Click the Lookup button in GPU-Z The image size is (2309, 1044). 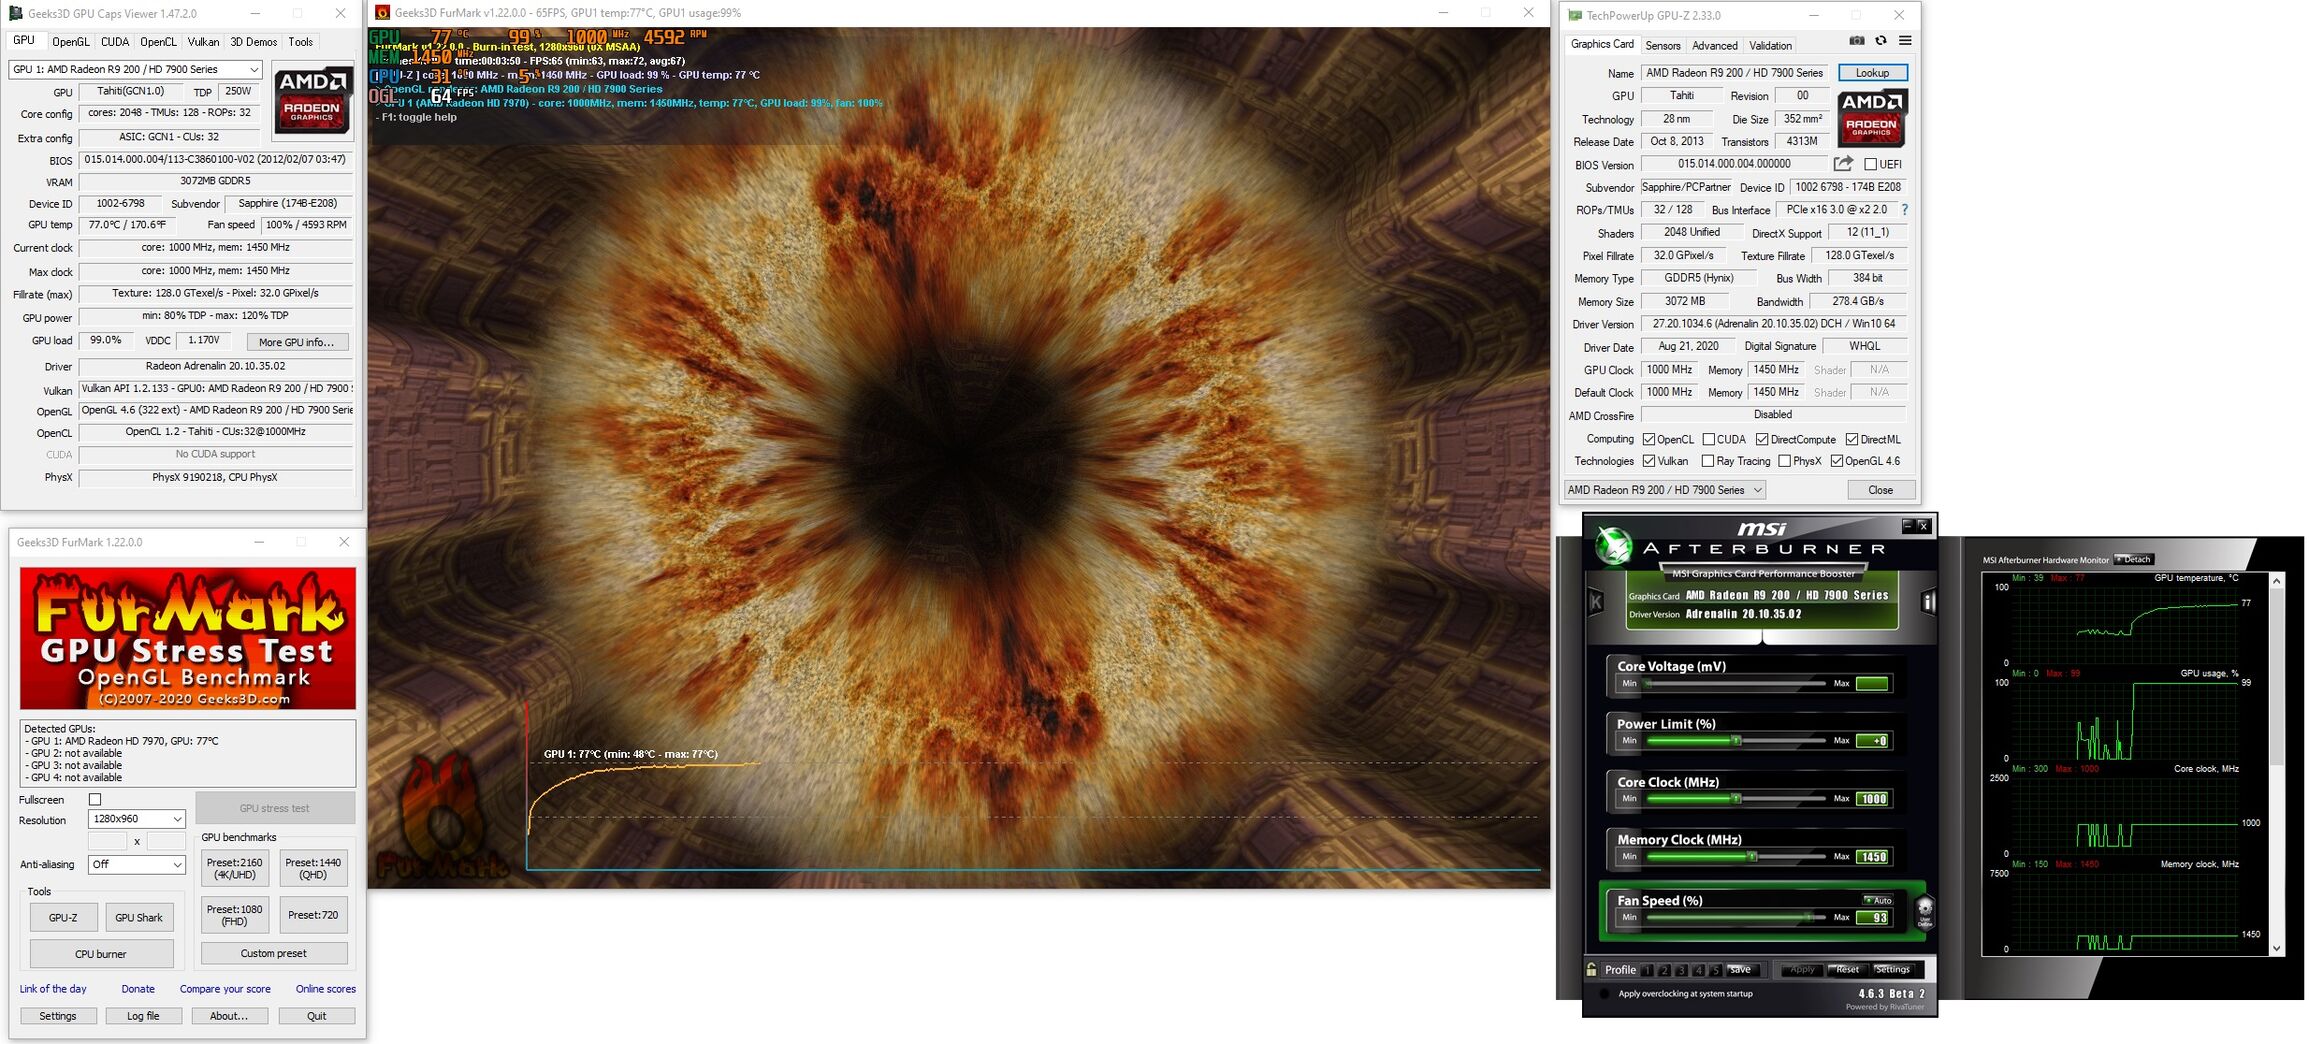(x=1872, y=73)
